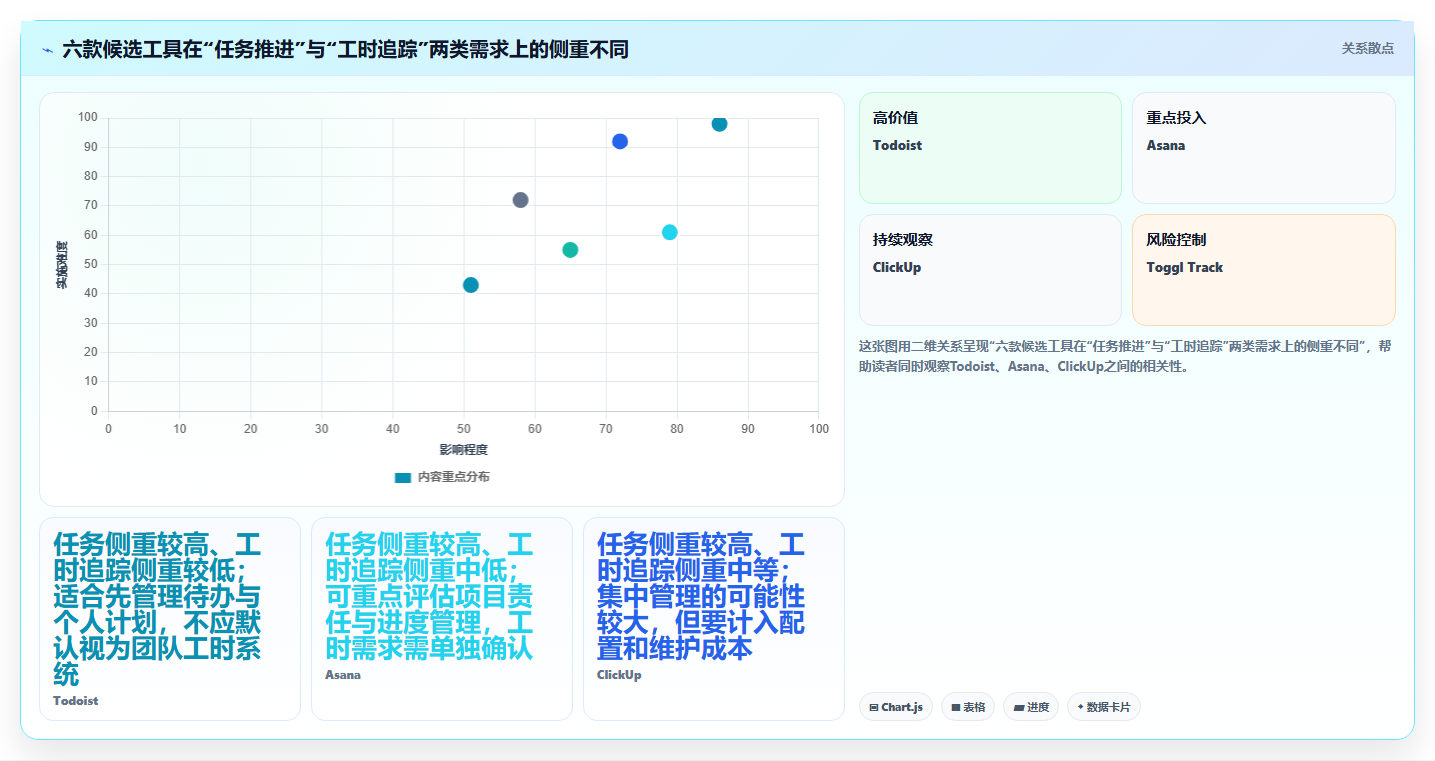Open the 高价值 Todoist quadrant card
The image size is (1435, 761).
click(990, 148)
